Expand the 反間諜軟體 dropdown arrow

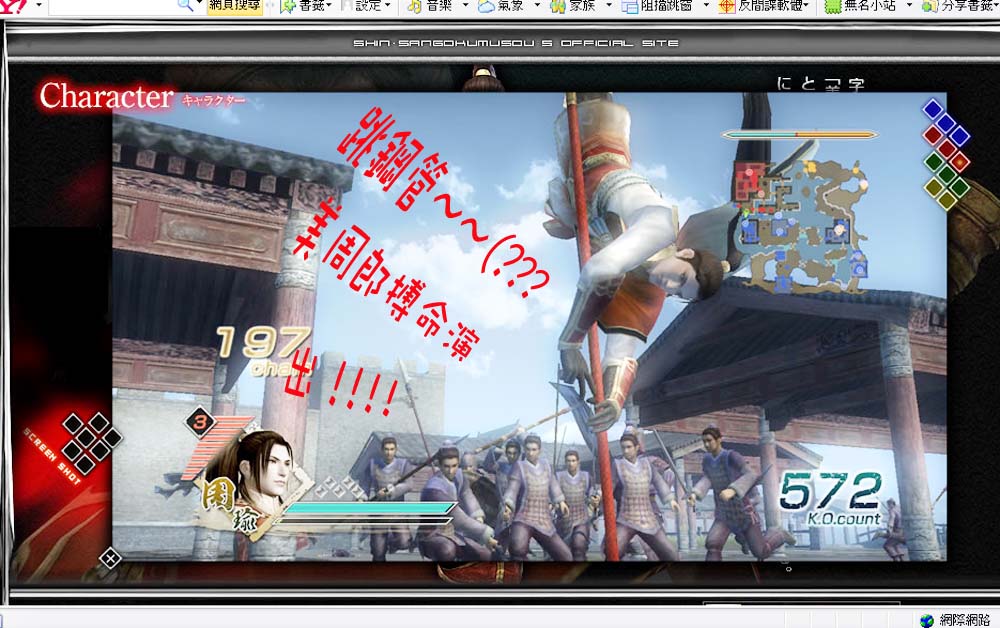807,5
